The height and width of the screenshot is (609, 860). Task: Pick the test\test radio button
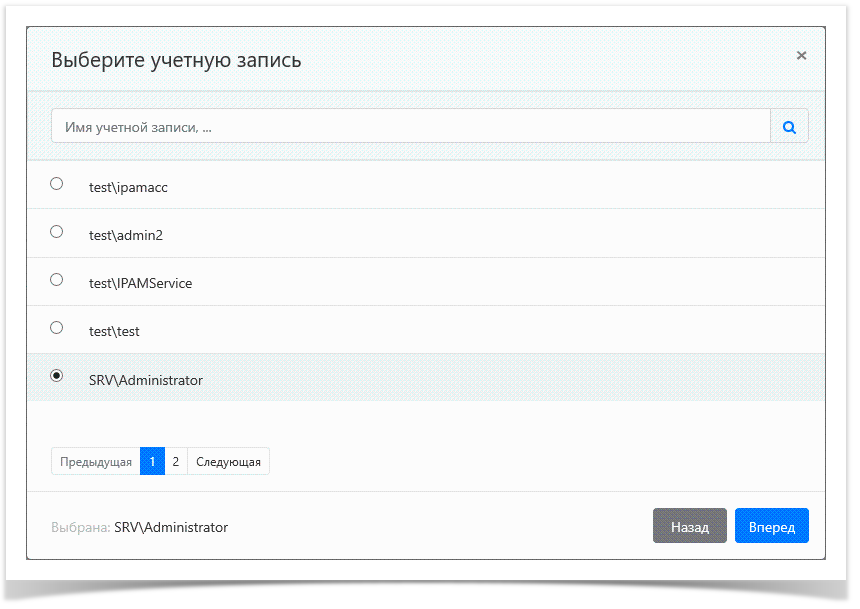[57, 328]
